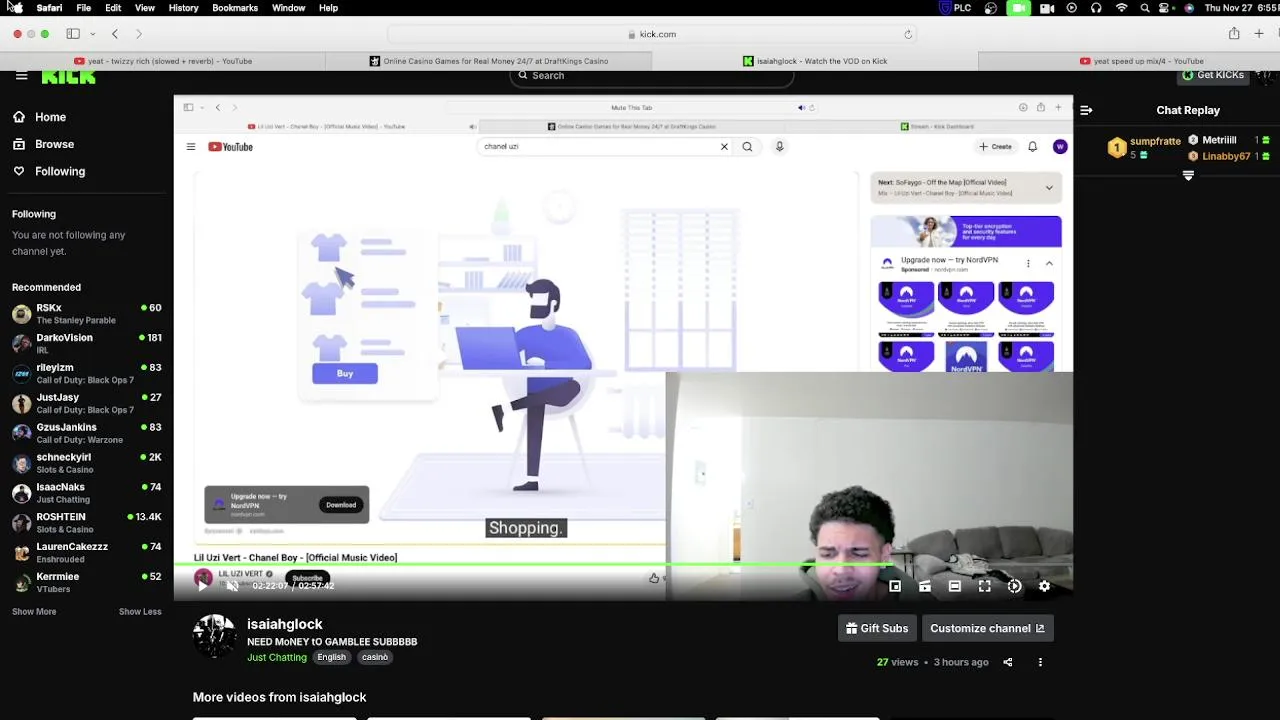1280x720 pixels.
Task: Select isaiahglock Watch the VOD tab
Action: point(814,61)
